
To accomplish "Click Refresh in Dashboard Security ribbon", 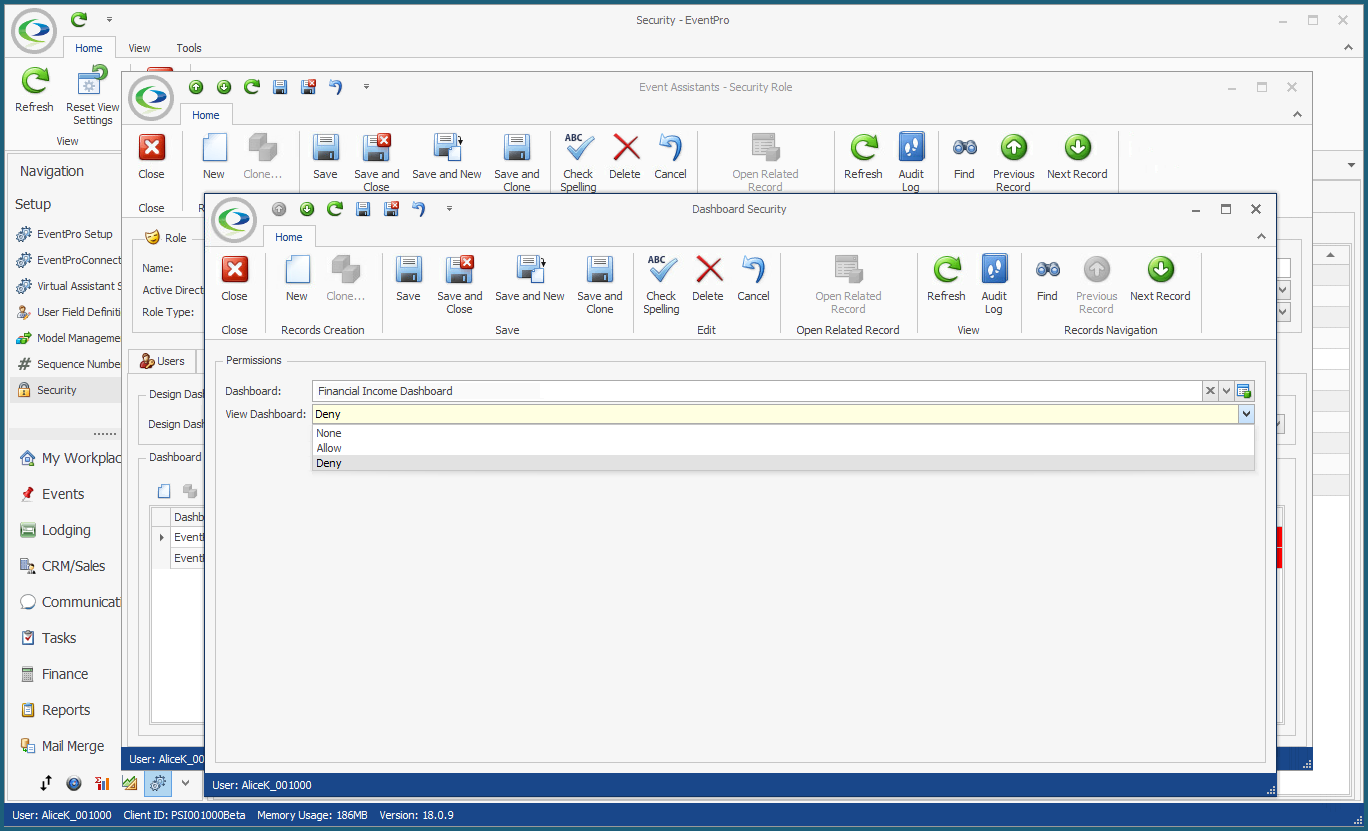I will (x=946, y=278).
